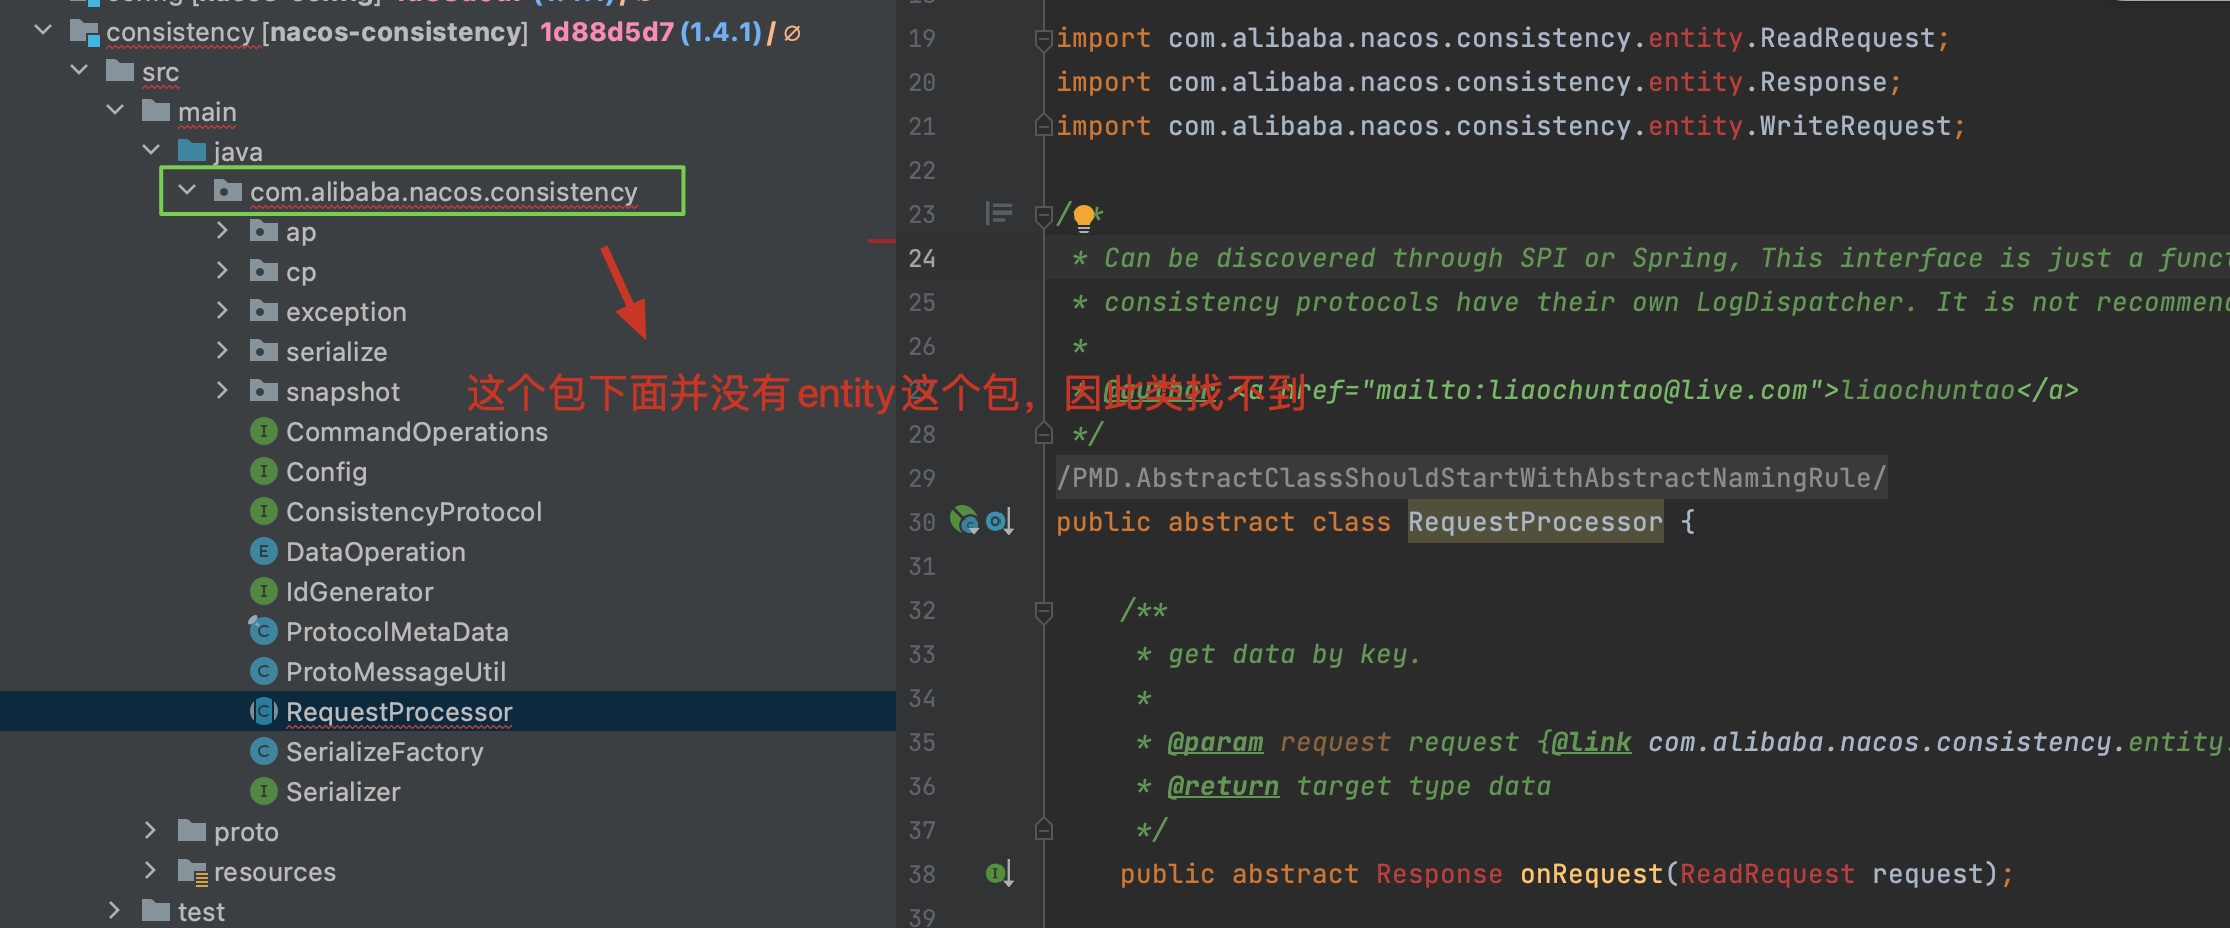
Task: Expand the snapshot package
Action: click(x=223, y=390)
